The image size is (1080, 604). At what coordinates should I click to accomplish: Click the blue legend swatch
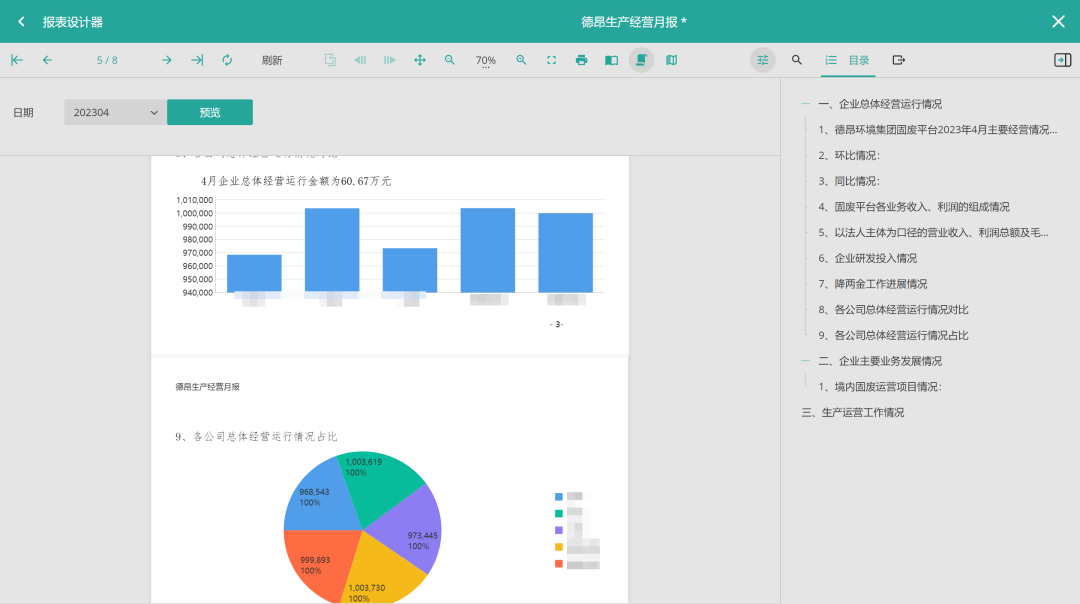(x=559, y=497)
